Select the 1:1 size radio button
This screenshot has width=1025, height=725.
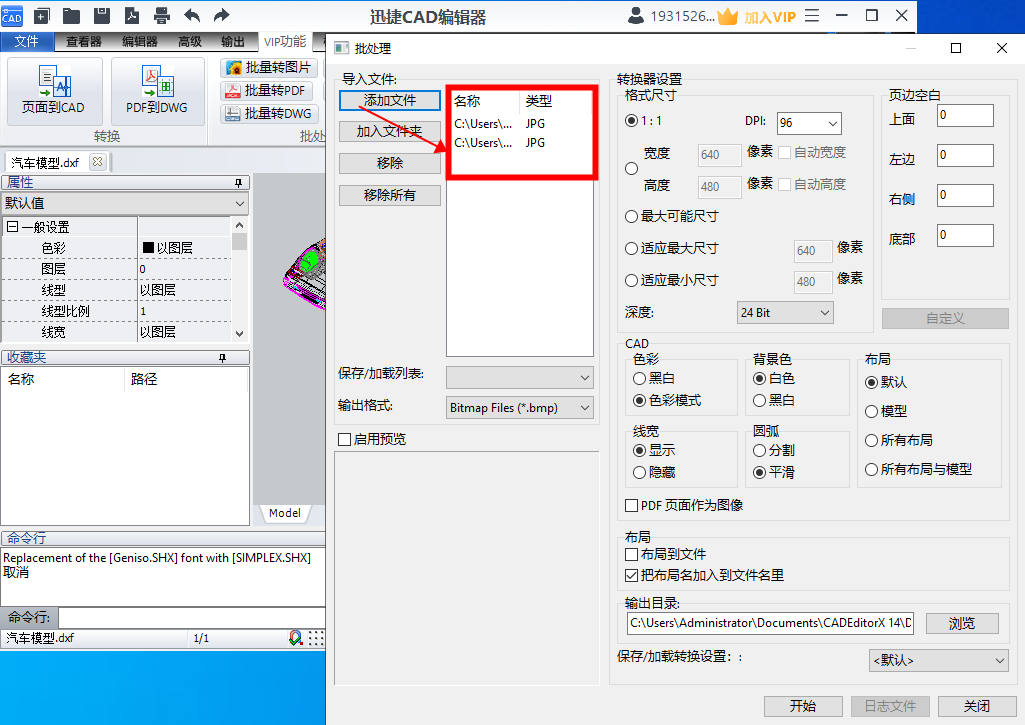click(631, 121)
